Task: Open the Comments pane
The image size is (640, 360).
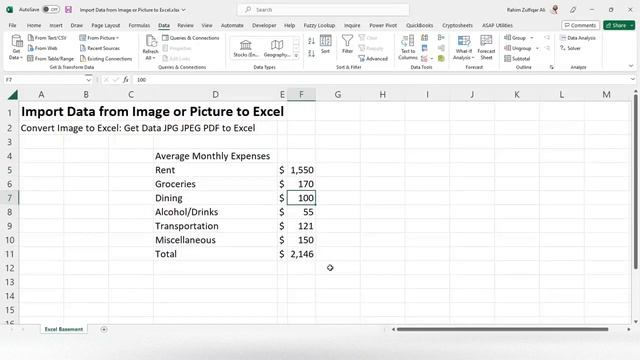Action: point(580,25)
